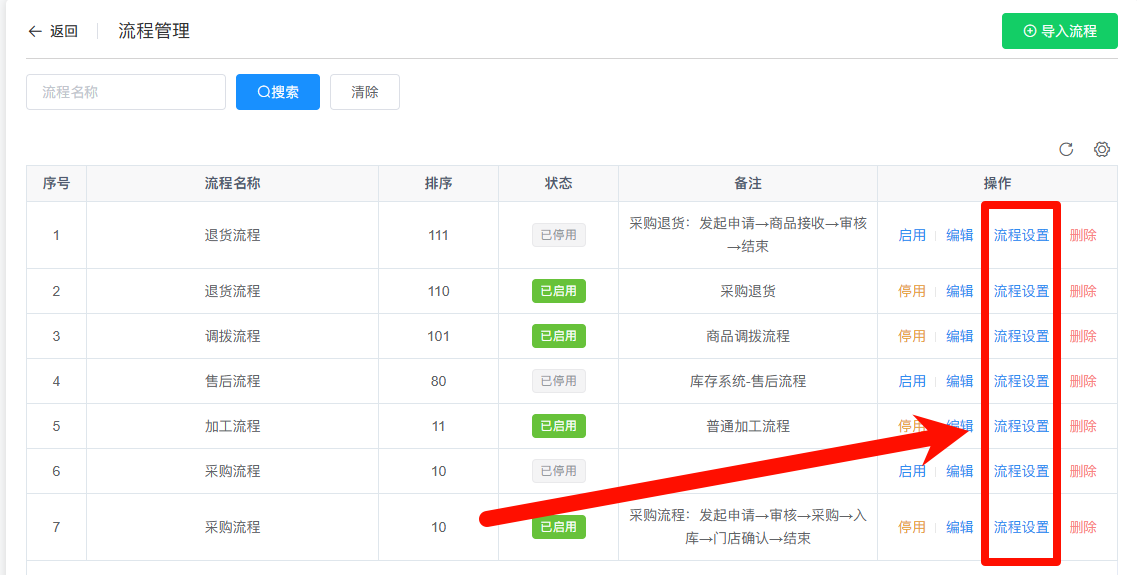
Task: Click the 已停用 status tag in row 1
Action: point(558,235)
